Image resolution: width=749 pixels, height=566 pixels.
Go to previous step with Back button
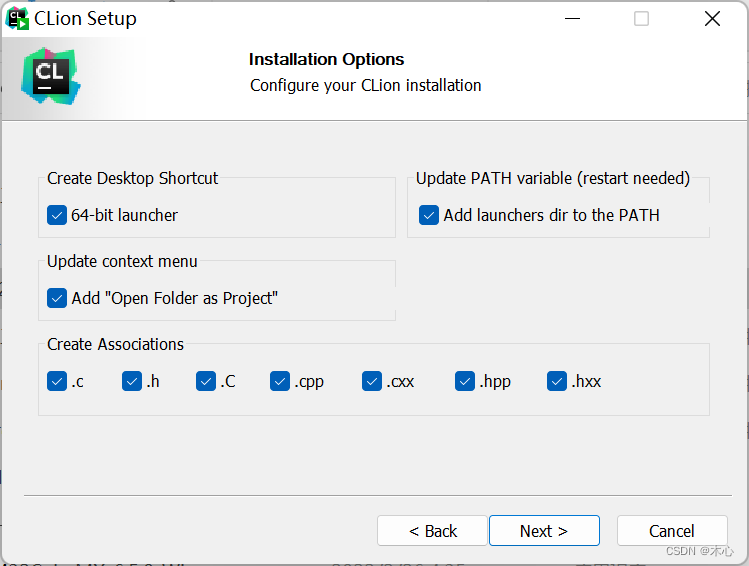point(432,531)
